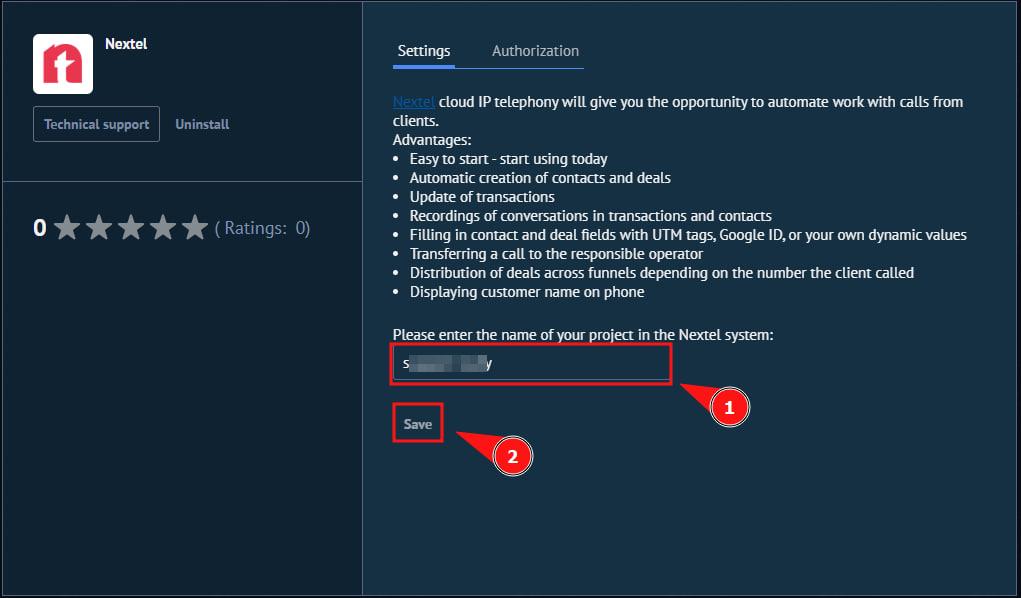1021x598 pixels.
Task: Open the Nextel hyperlink in the description
Action: (x=413, y=102)
